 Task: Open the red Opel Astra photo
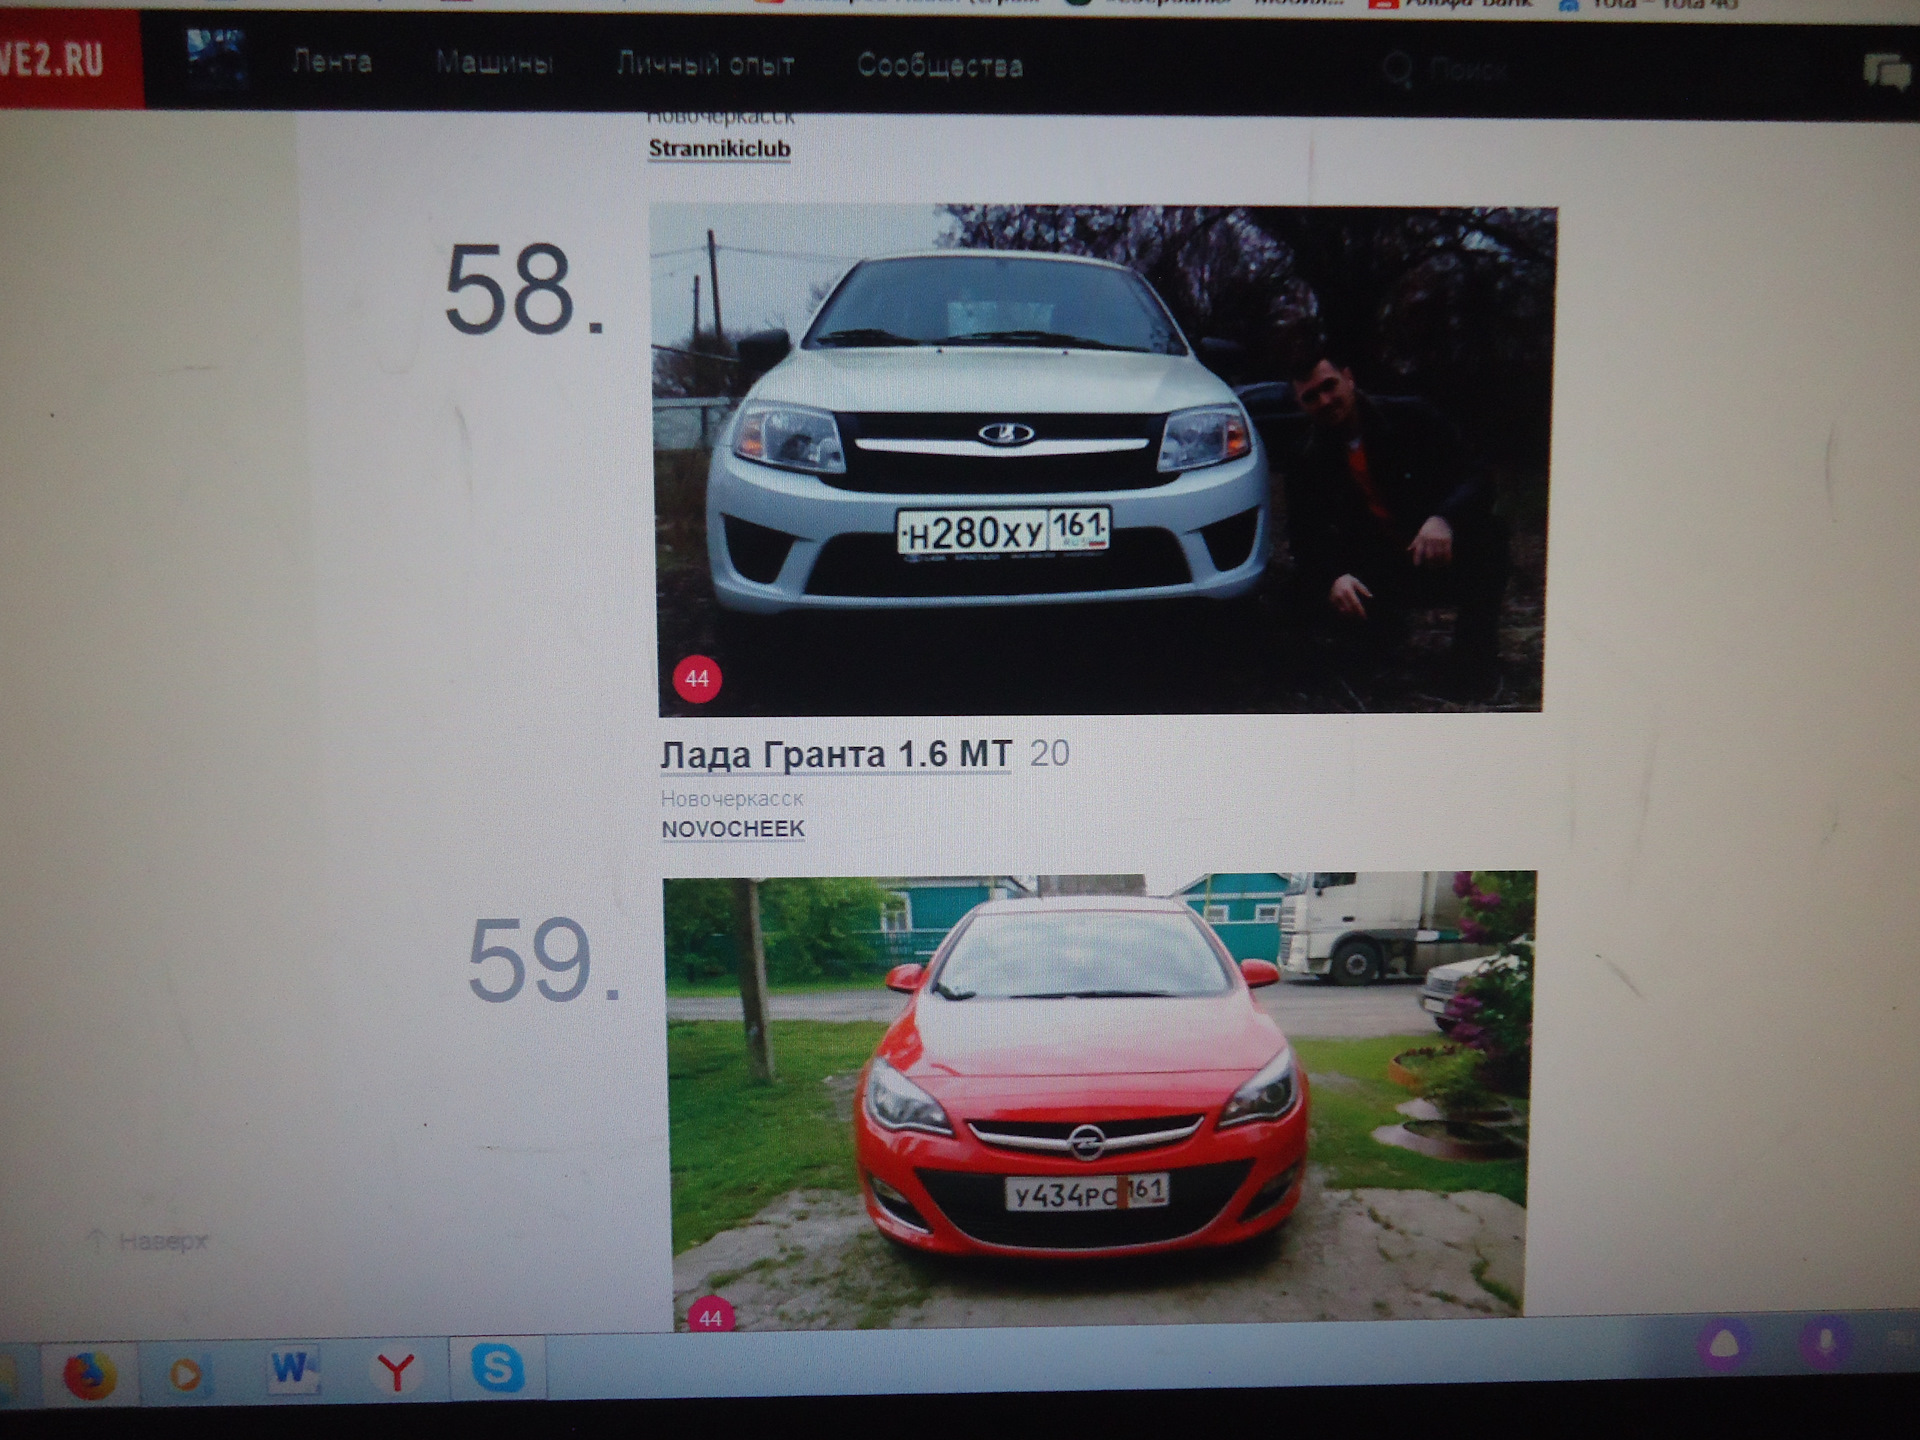click(x=1098, y=1102)
